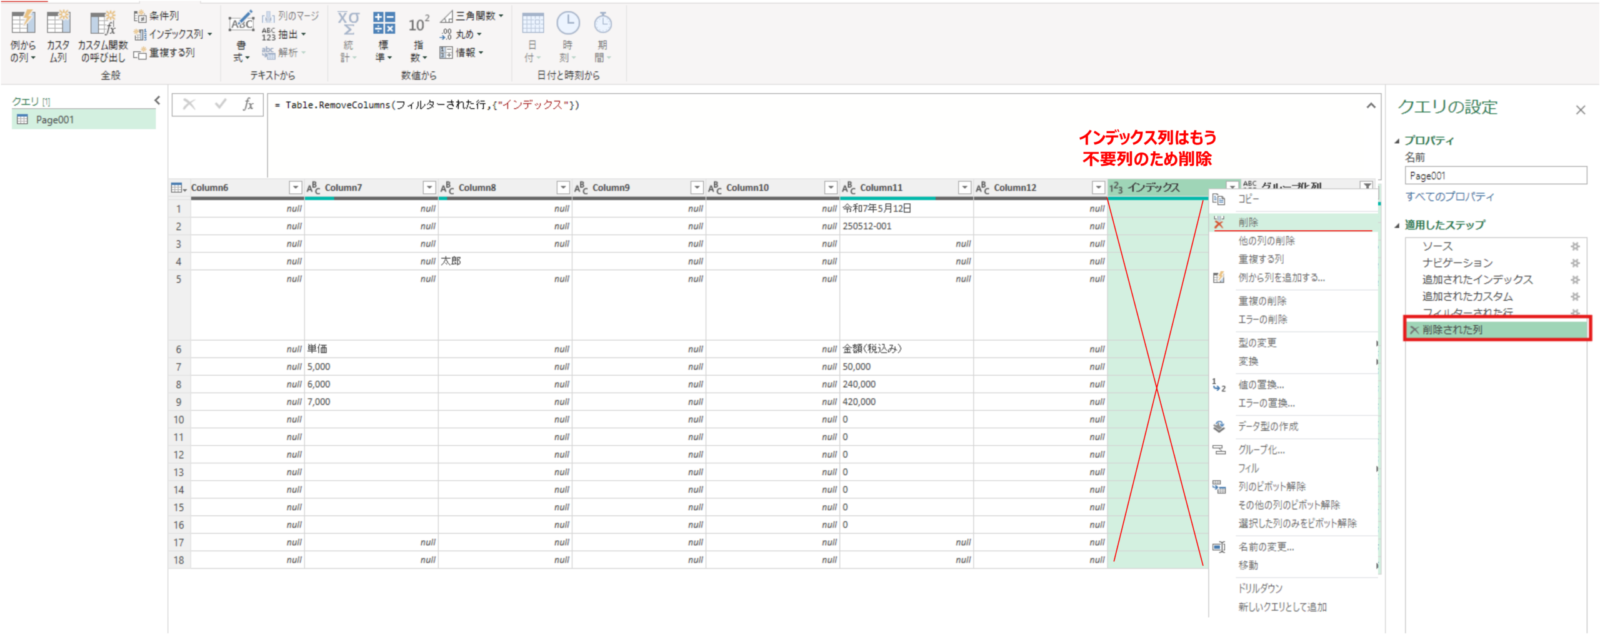Collapse the プロパティ section
The image size is (1600, 634).
(x=1398, y=141)
